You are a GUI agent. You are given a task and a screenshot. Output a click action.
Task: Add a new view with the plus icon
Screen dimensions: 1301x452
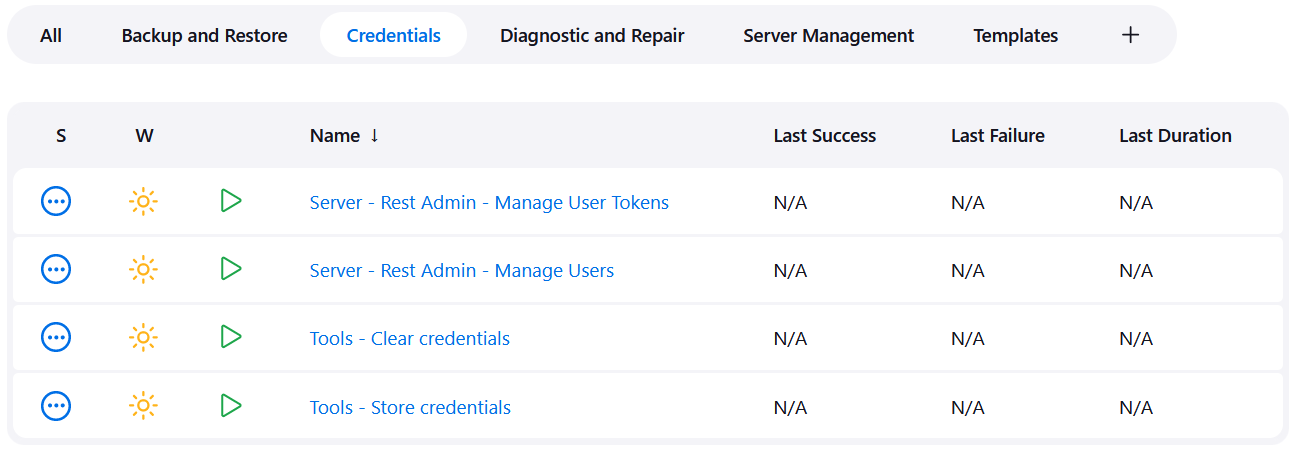(x=1130, y=35)
